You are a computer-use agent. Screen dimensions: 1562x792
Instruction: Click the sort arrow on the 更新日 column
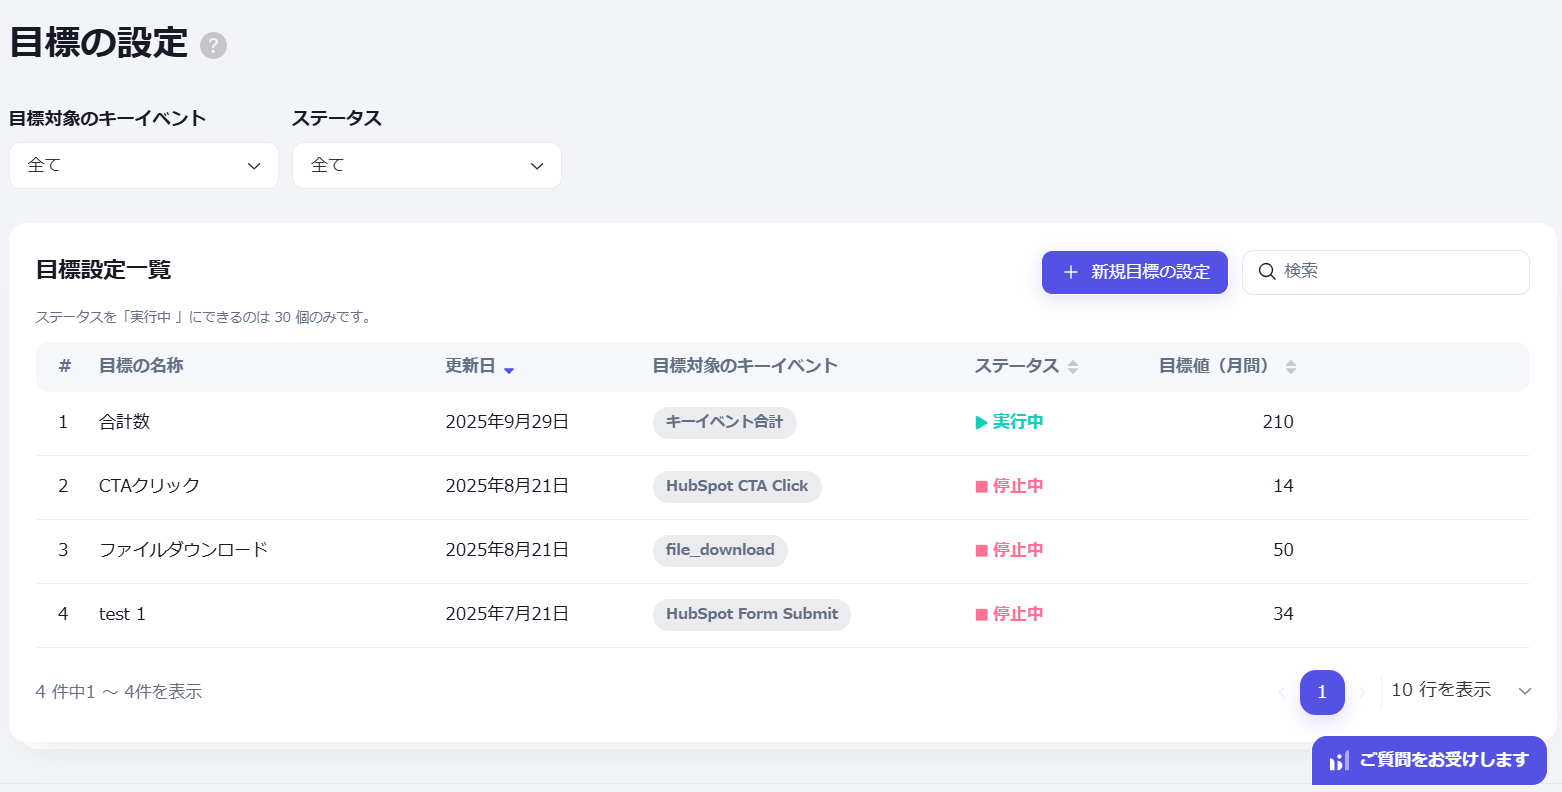(510, 370)
